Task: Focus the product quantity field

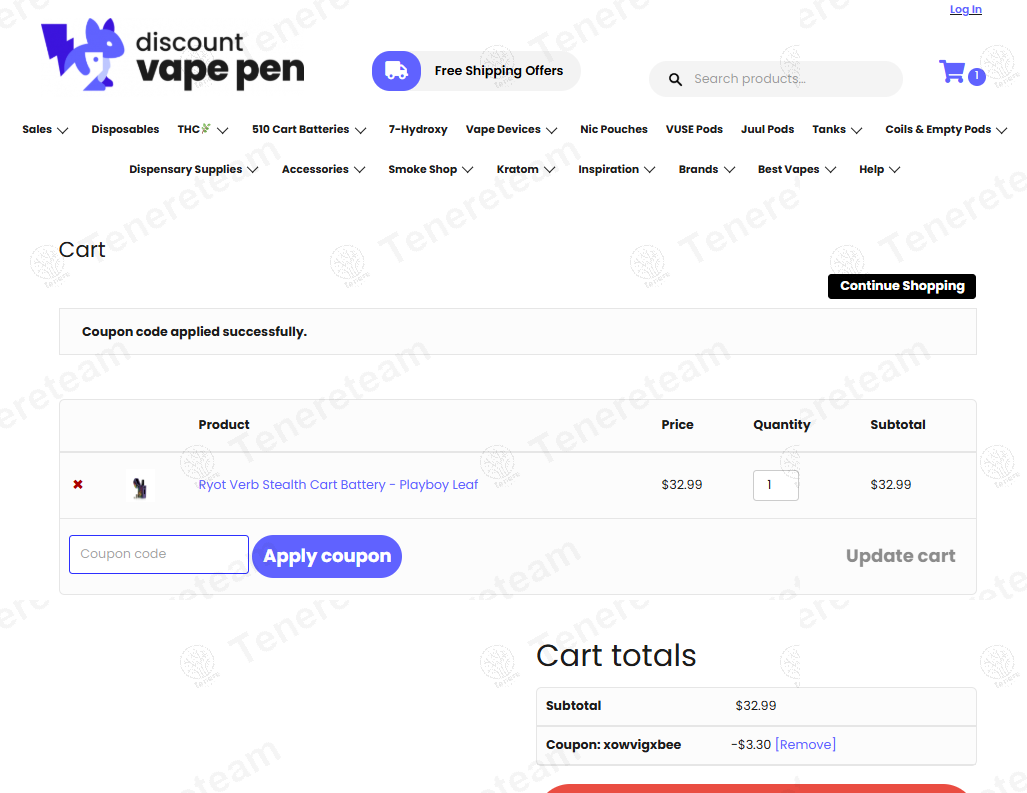Action: click(x=775, y=485)
